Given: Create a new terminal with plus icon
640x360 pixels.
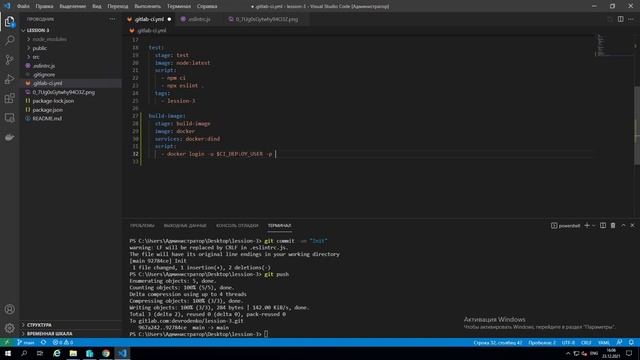Looking at the screenshot, I should [x=587, y=225].
